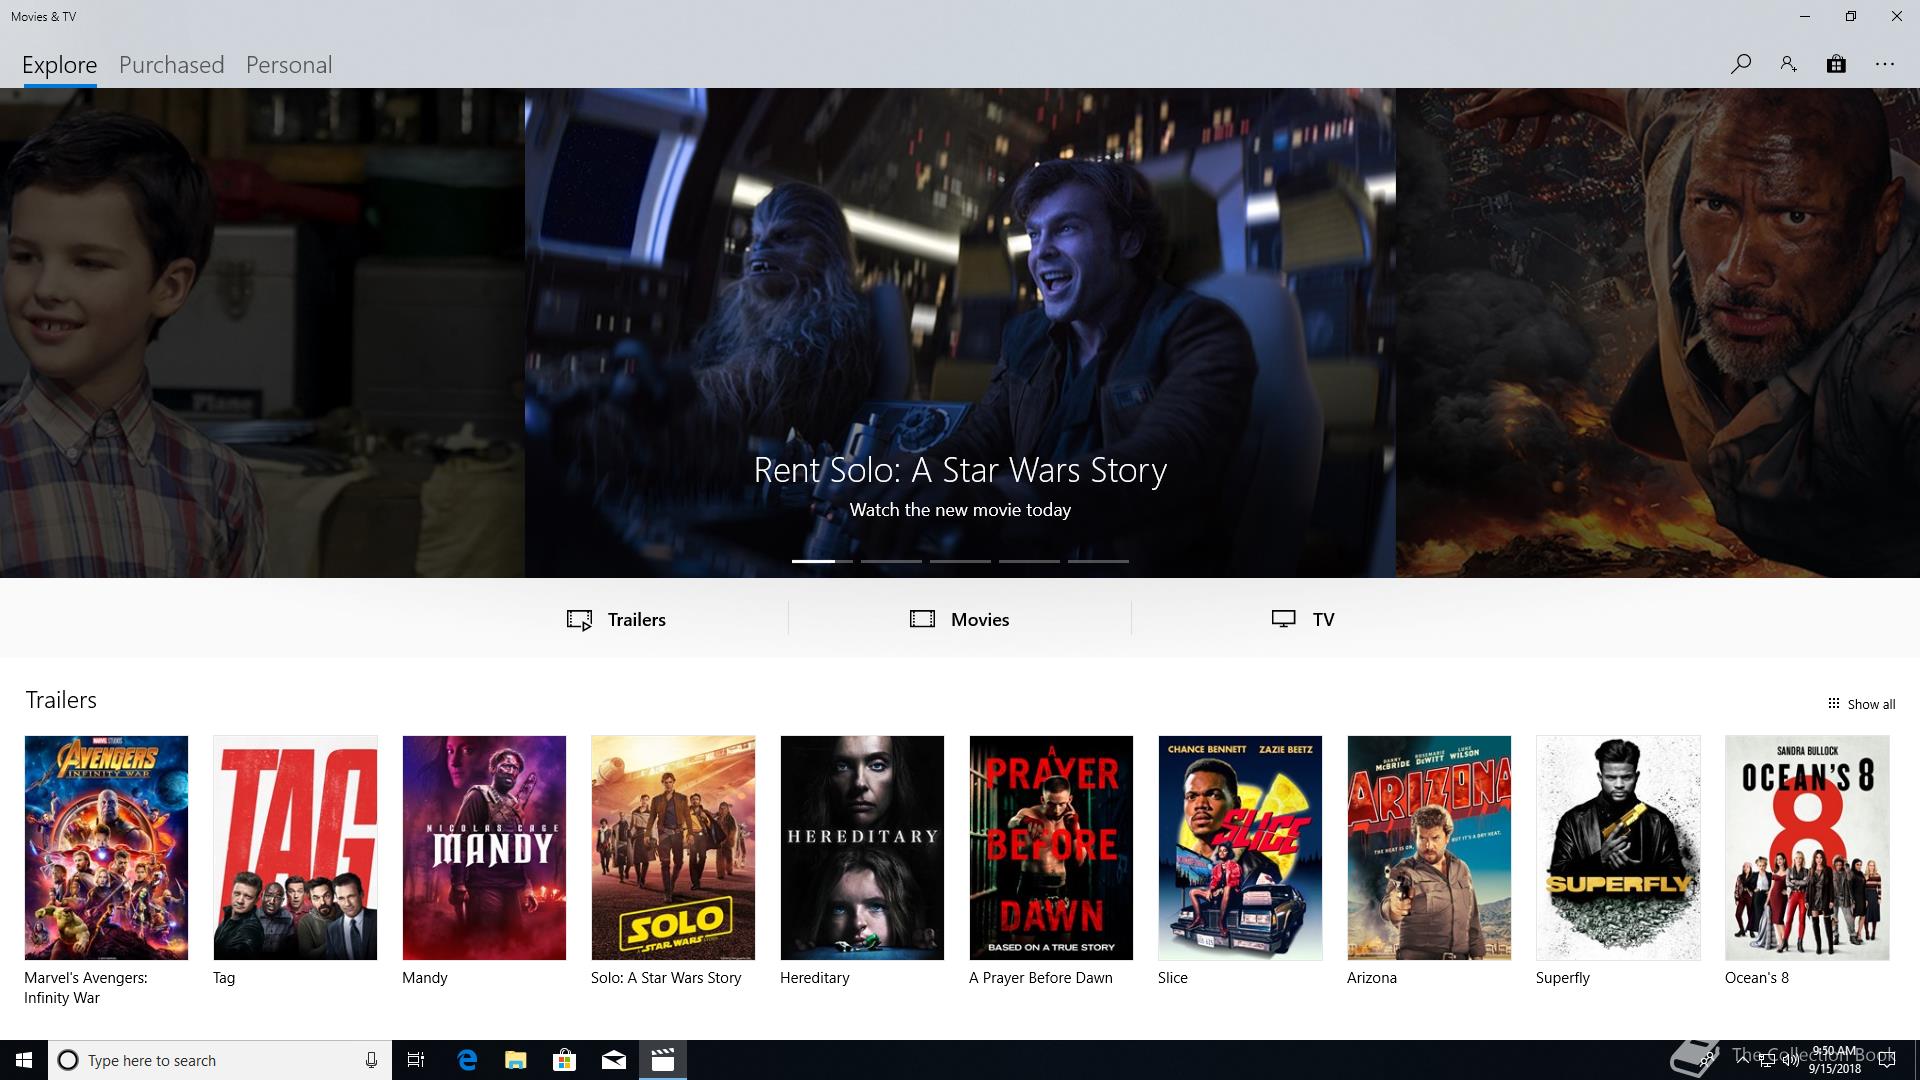1920x1080 pixels.
Task: Launch Microsoft Edge from the taskbar
Action: point(467,1060)
